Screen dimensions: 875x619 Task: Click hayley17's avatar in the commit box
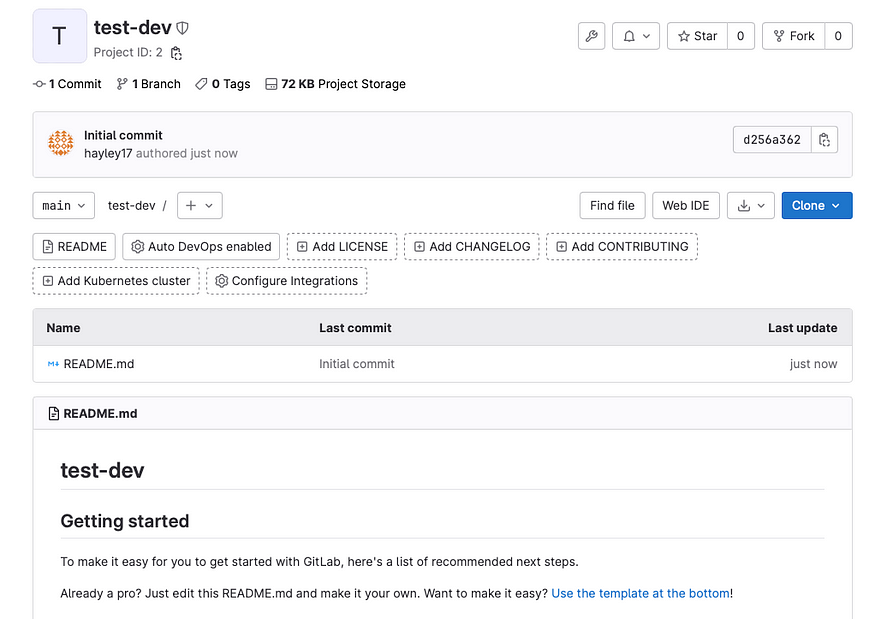point(61,143)
